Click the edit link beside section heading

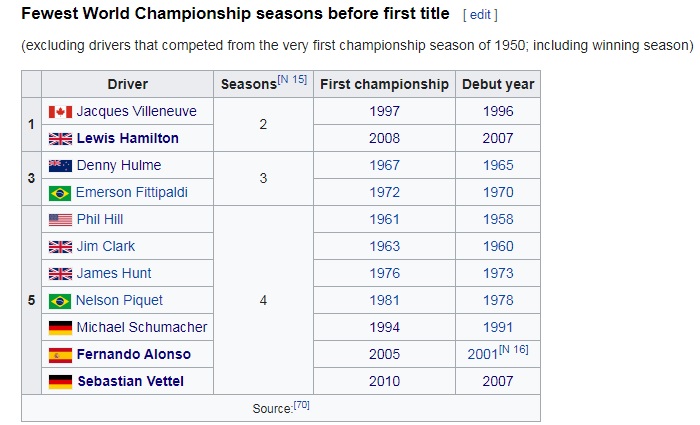click(479, 15)
